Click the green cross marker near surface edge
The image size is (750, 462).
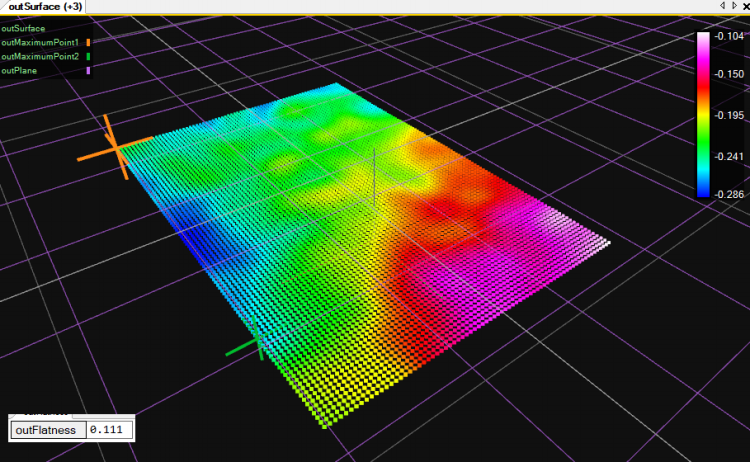coord(256,343)
